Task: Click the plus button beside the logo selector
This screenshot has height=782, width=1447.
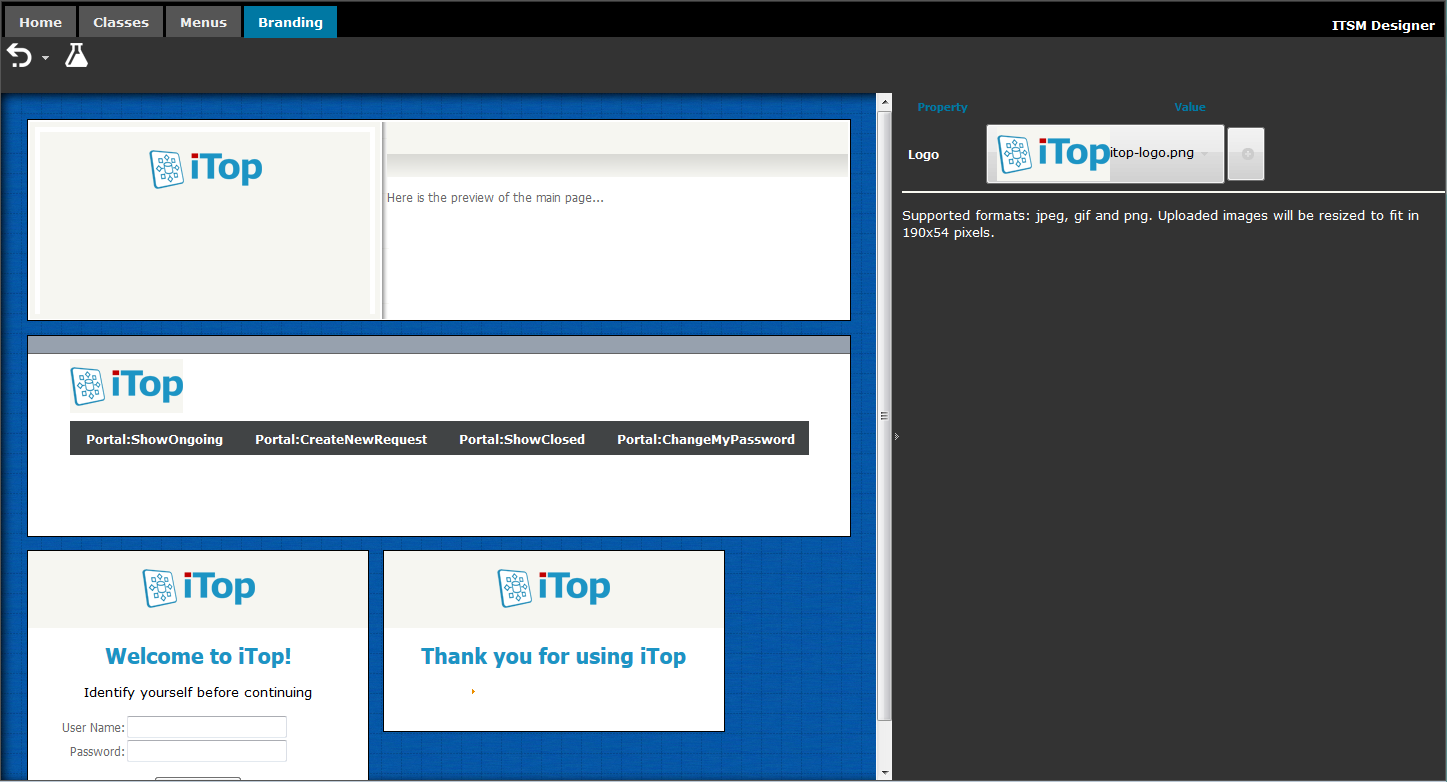Action: [1246, 154]
